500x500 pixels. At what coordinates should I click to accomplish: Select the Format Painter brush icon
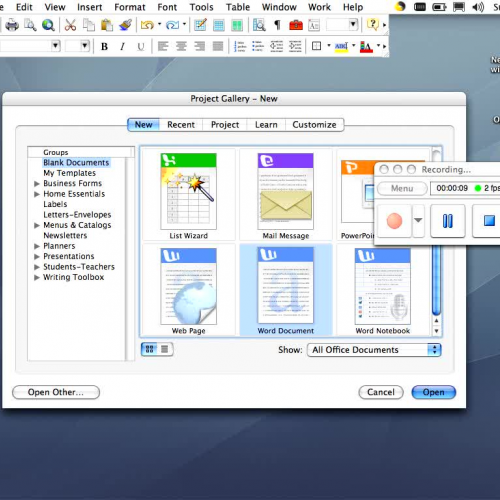coord(125,25)
